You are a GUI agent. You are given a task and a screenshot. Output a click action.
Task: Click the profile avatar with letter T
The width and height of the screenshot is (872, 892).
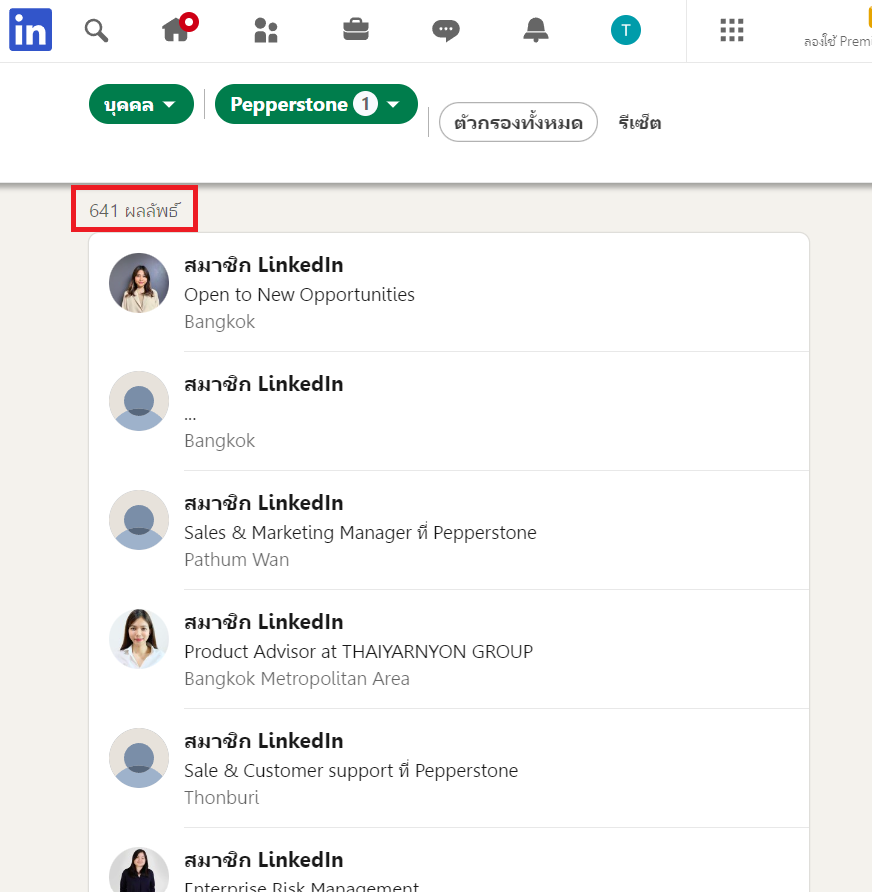point(626,31)
